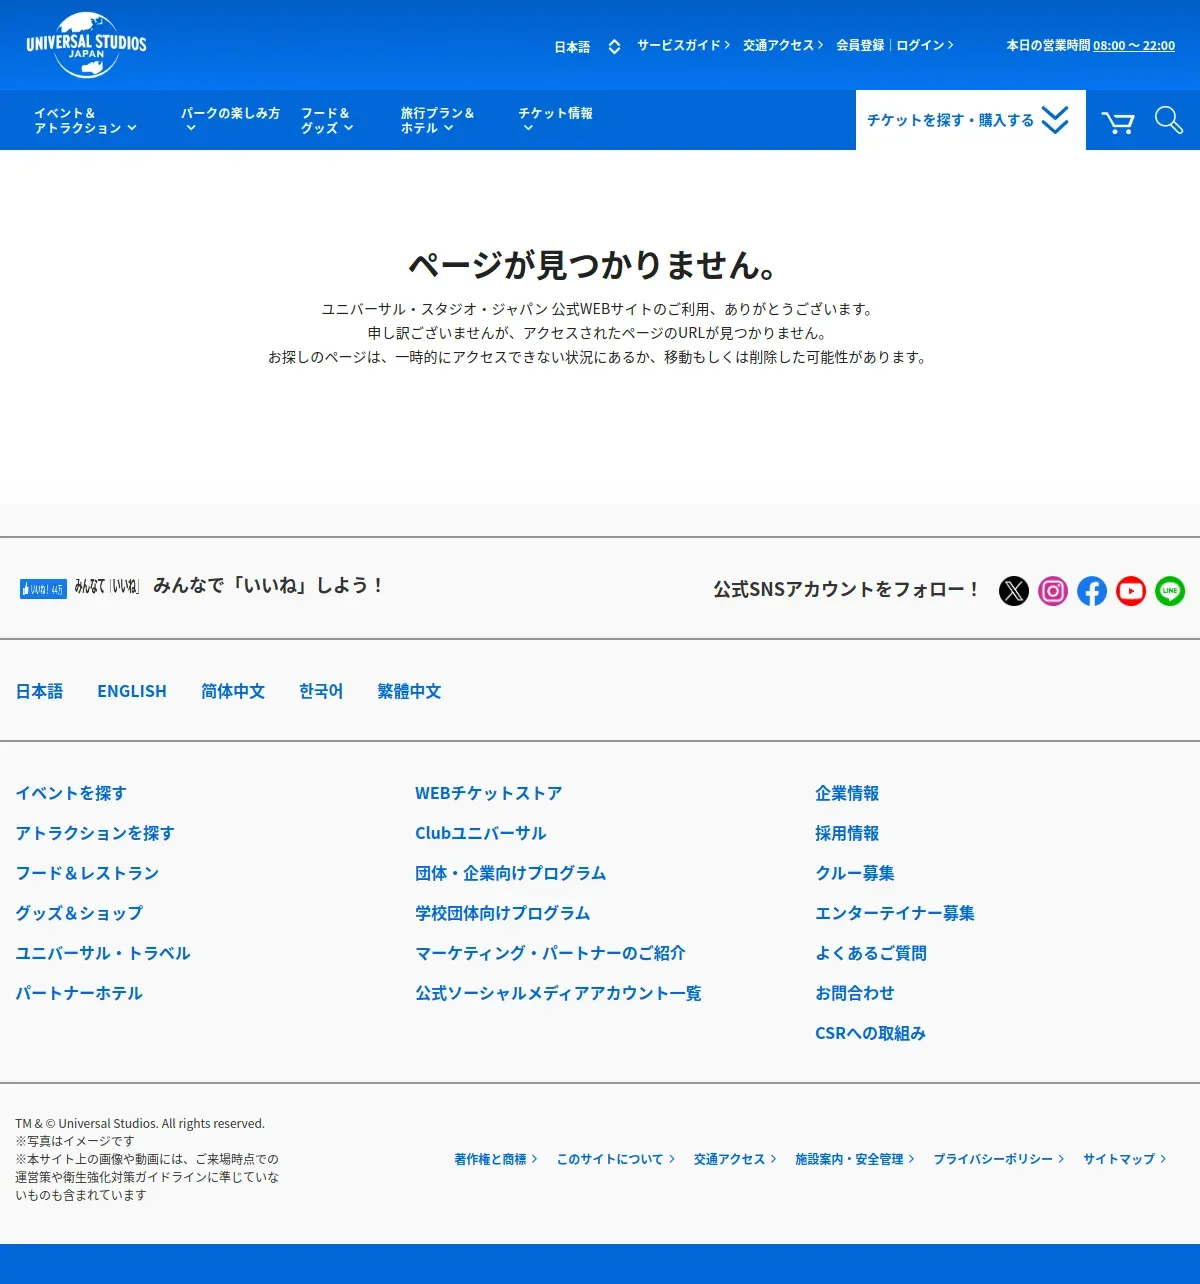Open WEBチケットストア footer link
This screenshot has height=1284, width=1200.
pos(489,793)
